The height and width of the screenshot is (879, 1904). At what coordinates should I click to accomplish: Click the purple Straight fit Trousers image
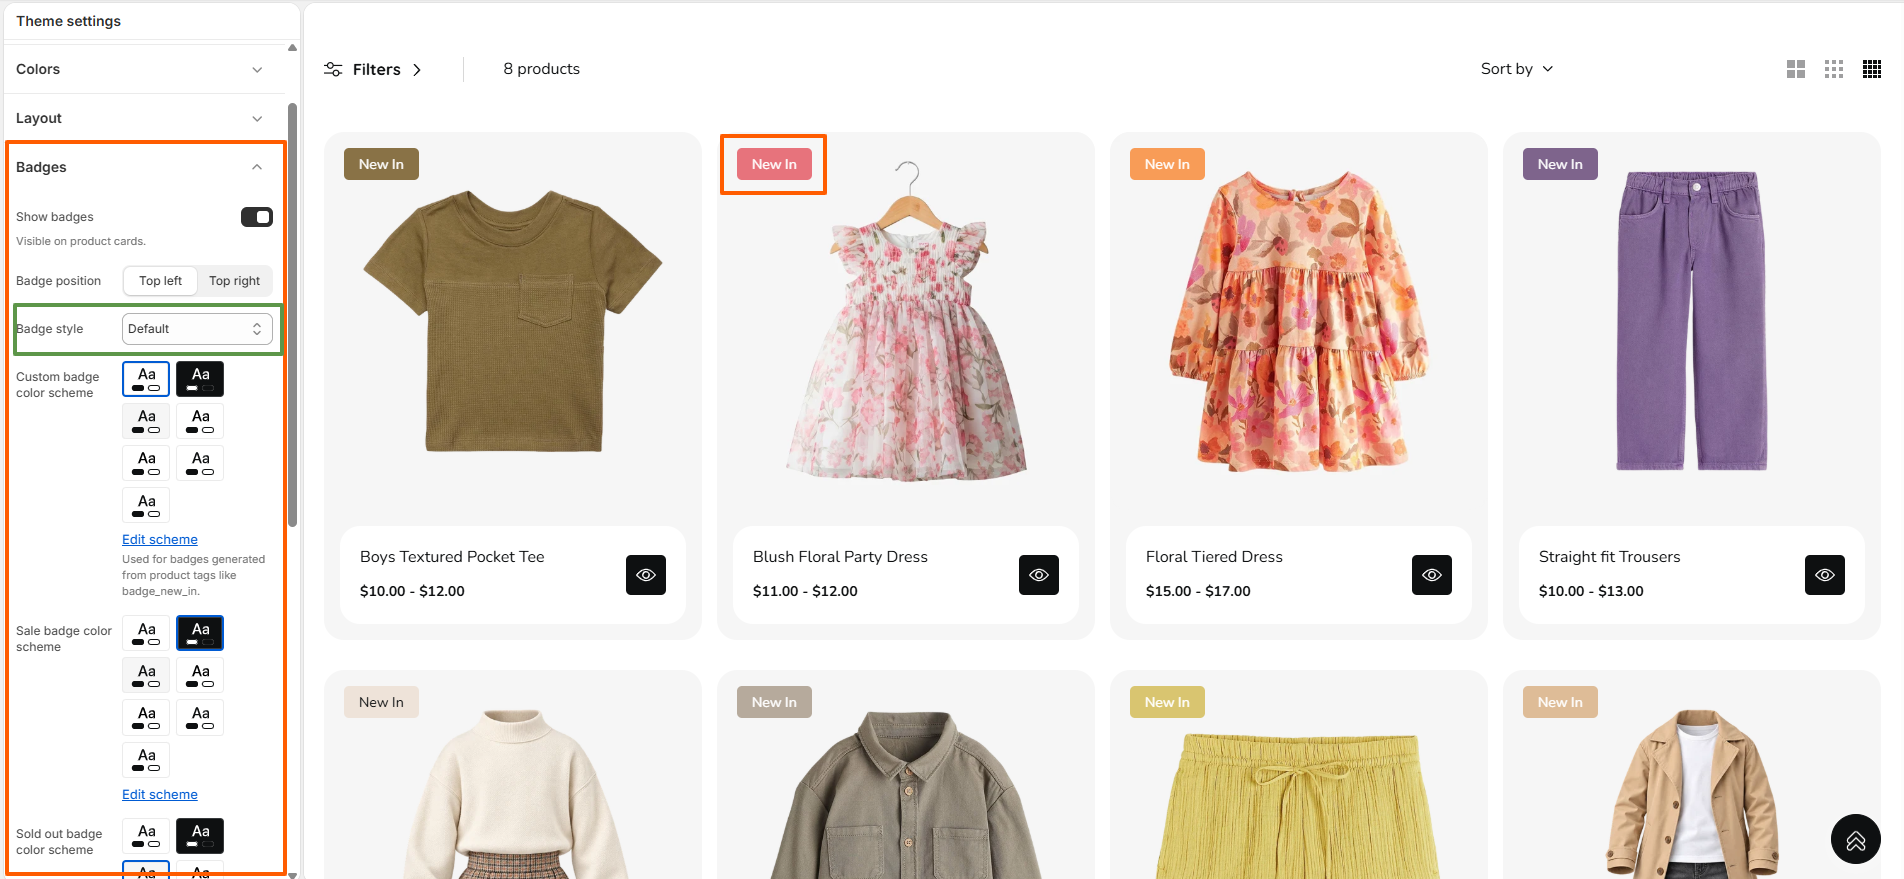pos(1692,320)
